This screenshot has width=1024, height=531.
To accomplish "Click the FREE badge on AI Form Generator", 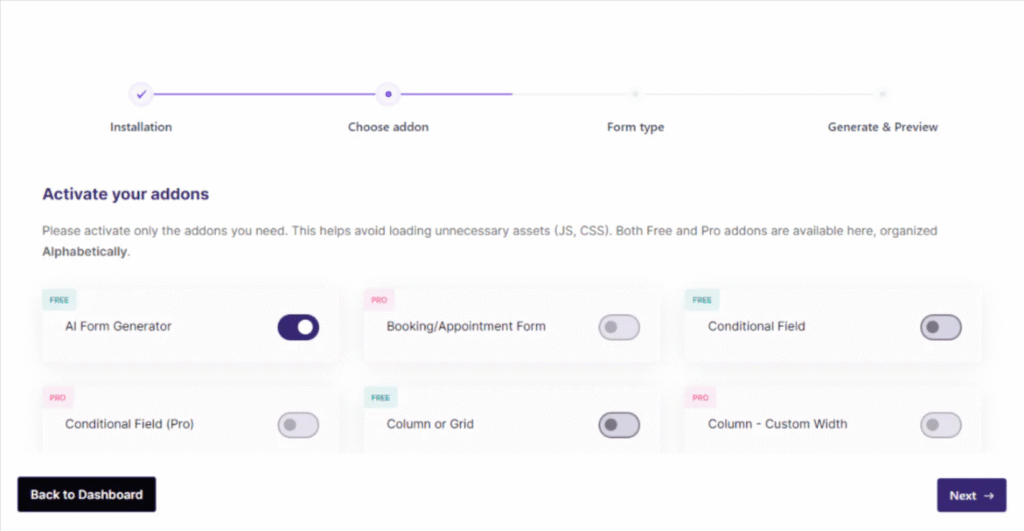I will click(59, 300).
